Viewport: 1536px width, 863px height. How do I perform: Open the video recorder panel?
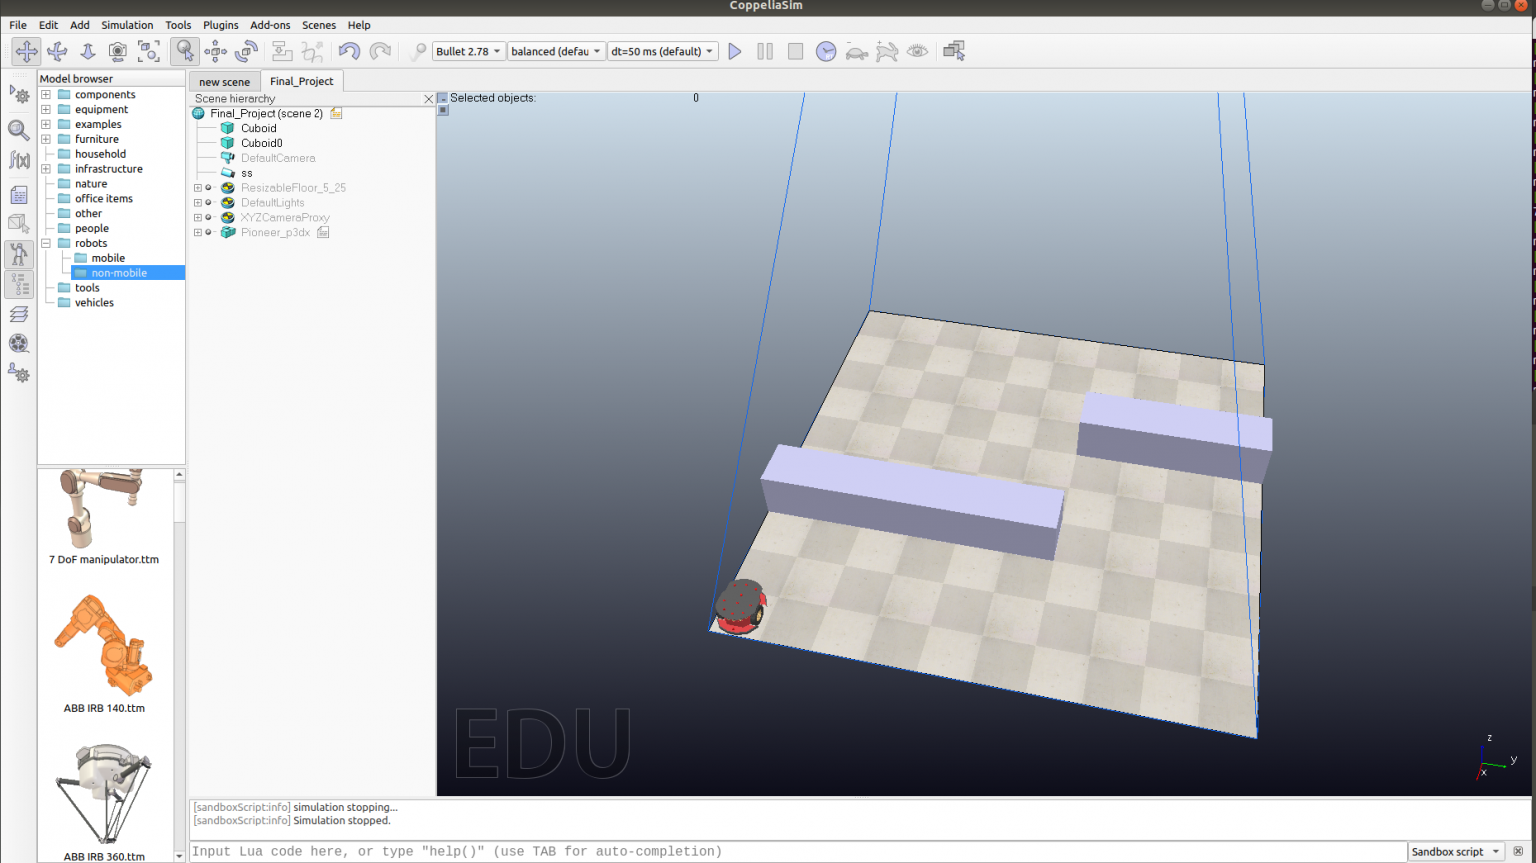(19, 343)
